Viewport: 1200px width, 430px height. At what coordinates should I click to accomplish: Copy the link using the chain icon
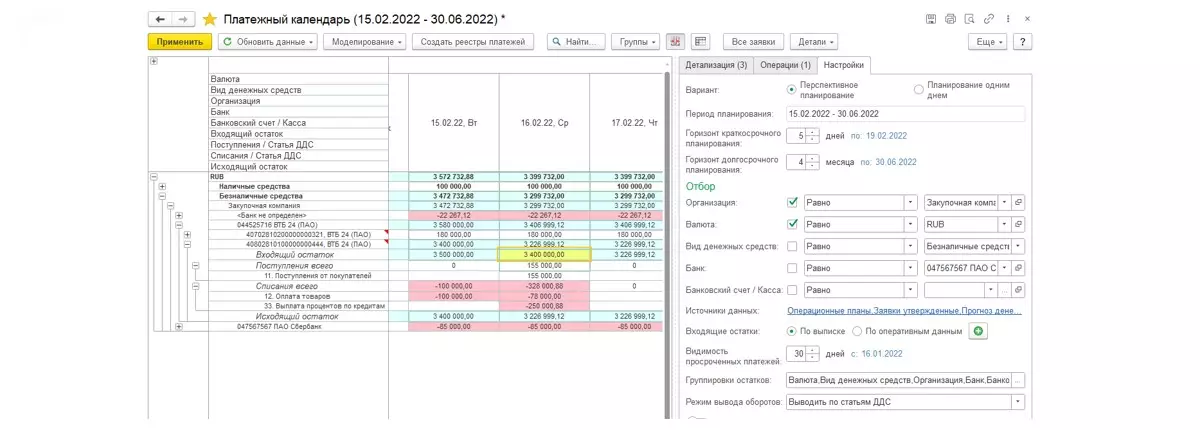pos(989,19)
